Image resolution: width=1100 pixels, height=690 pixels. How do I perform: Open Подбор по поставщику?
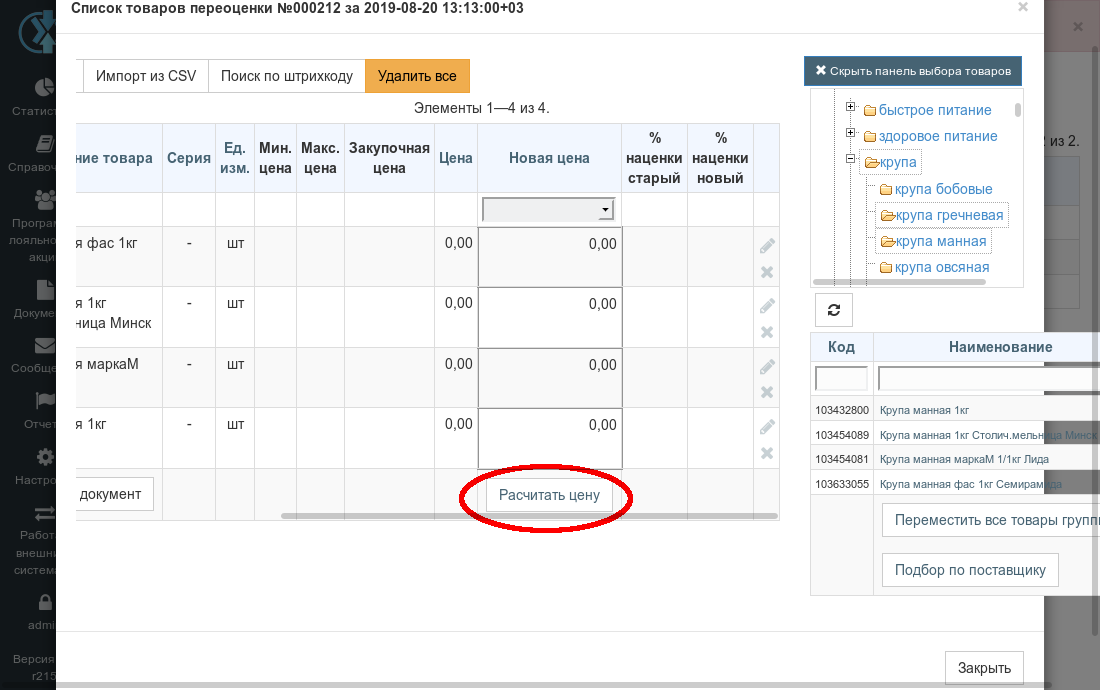click(970, 570)
